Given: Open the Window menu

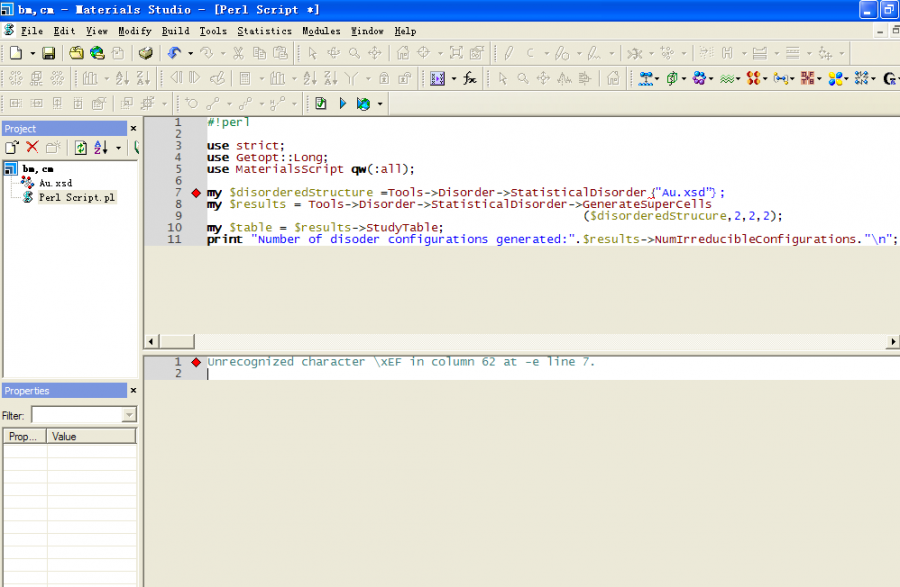Looking at the screenshot, I should tap(367, 31).
